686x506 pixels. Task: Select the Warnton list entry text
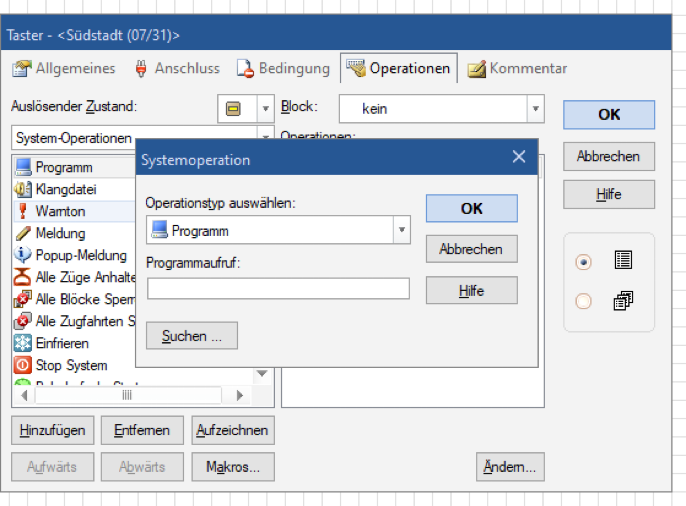pos(60,211)
